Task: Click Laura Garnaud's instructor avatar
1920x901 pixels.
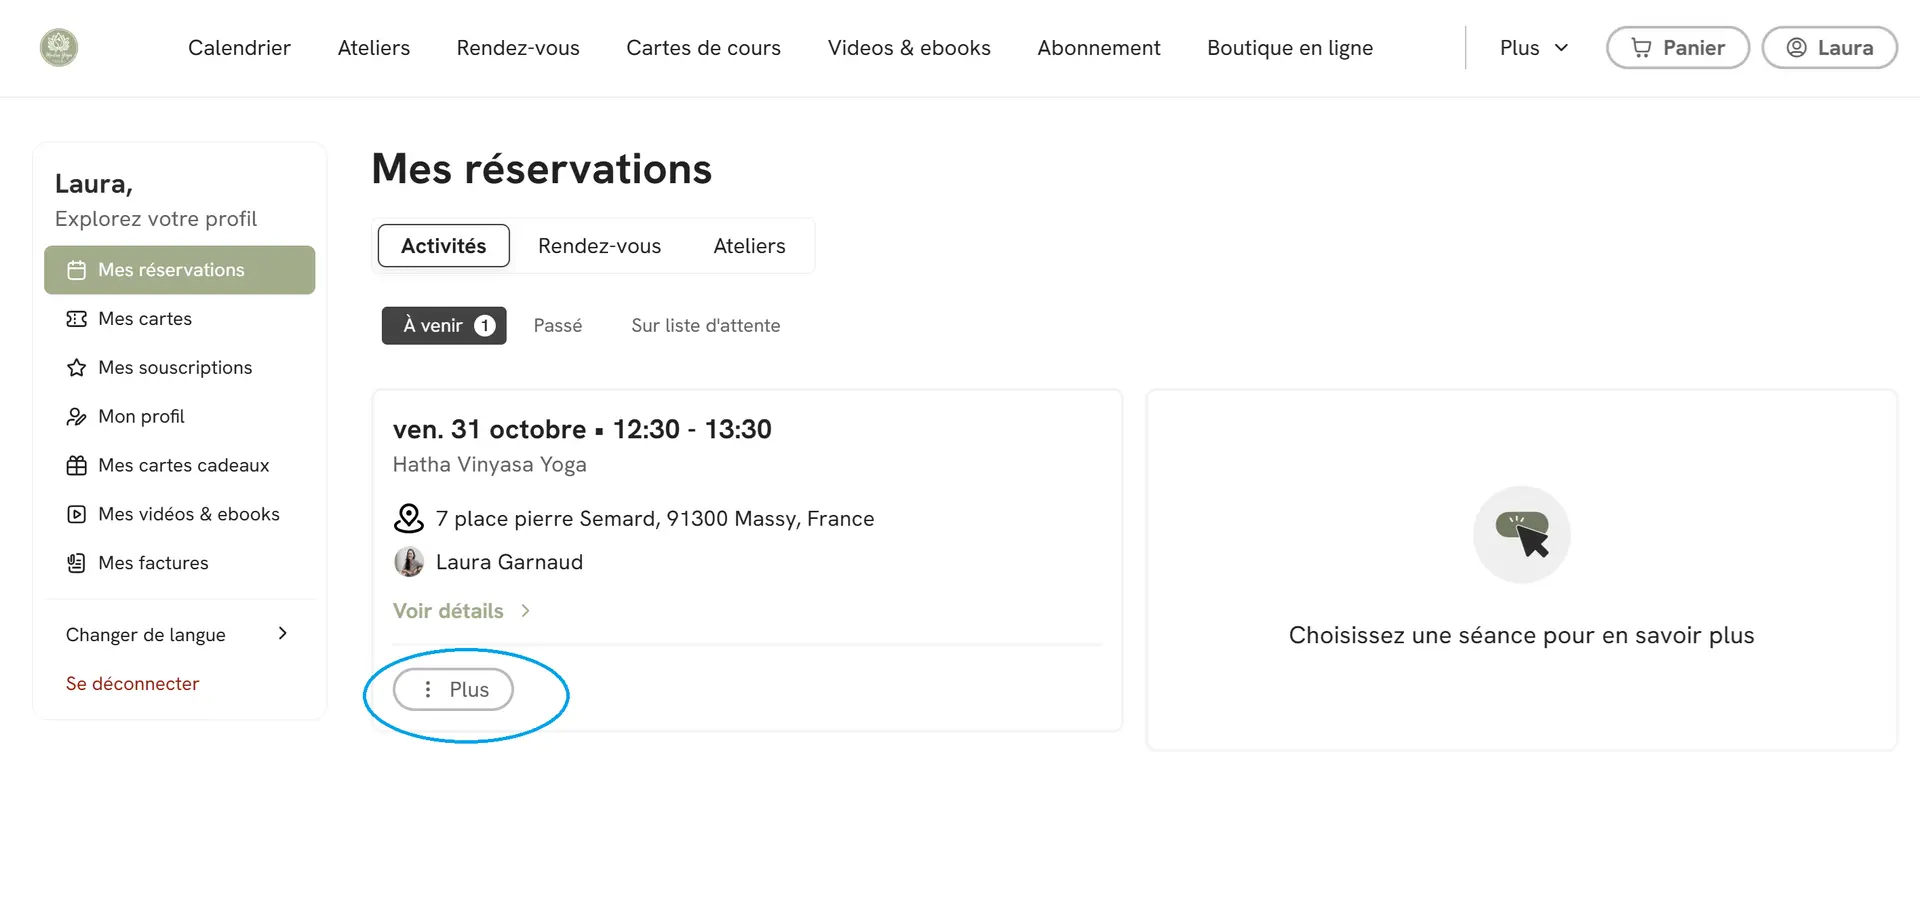Action: (x=409, y=562)
